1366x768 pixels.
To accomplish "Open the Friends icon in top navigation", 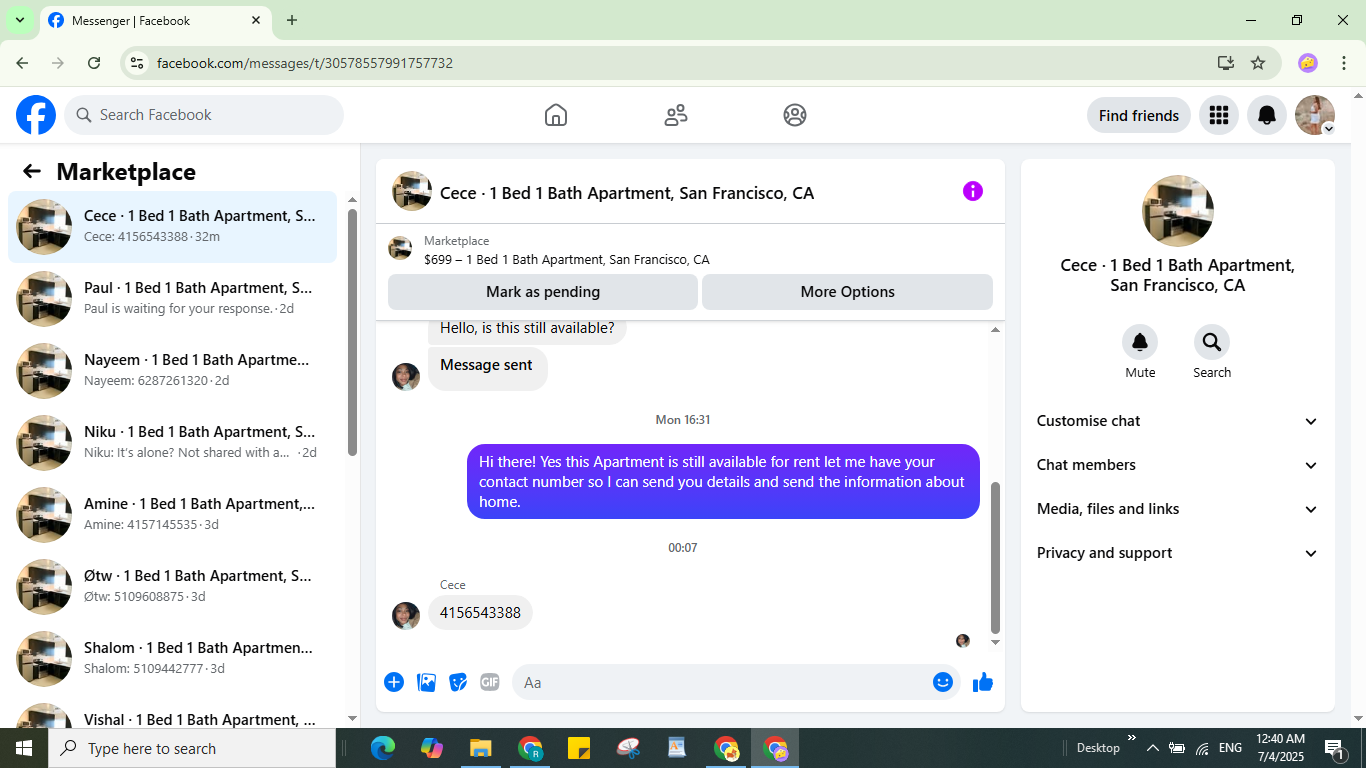I will (676, 115).
